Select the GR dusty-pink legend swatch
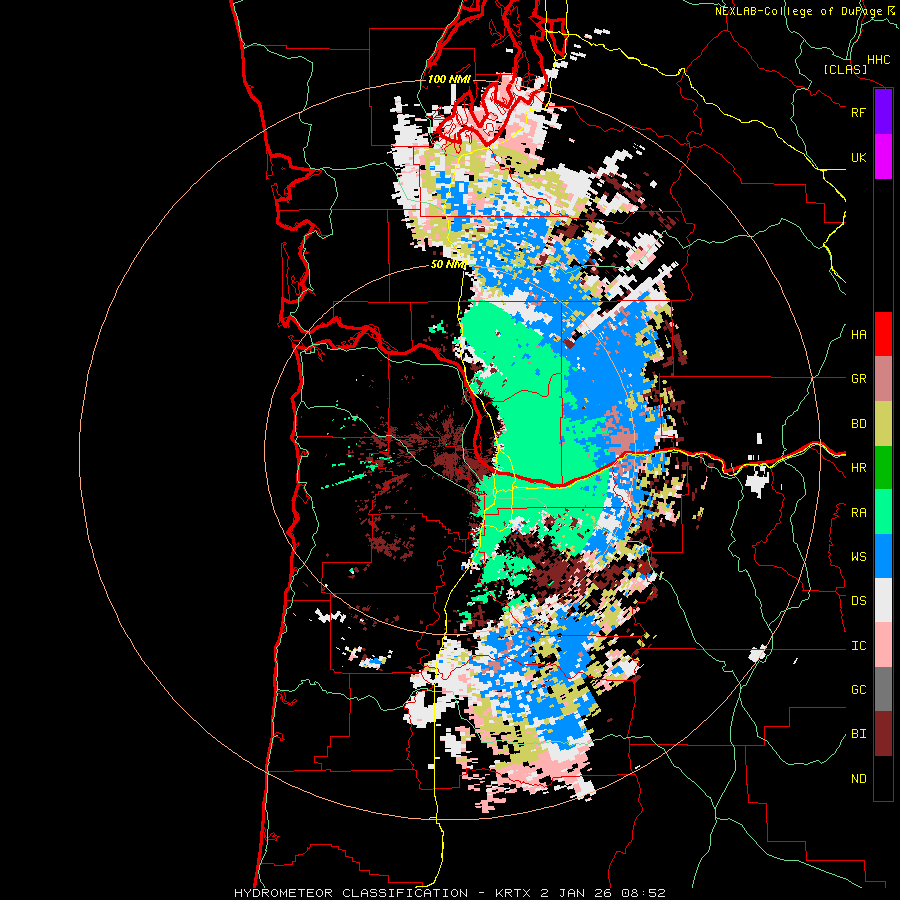 coord(883,379)
